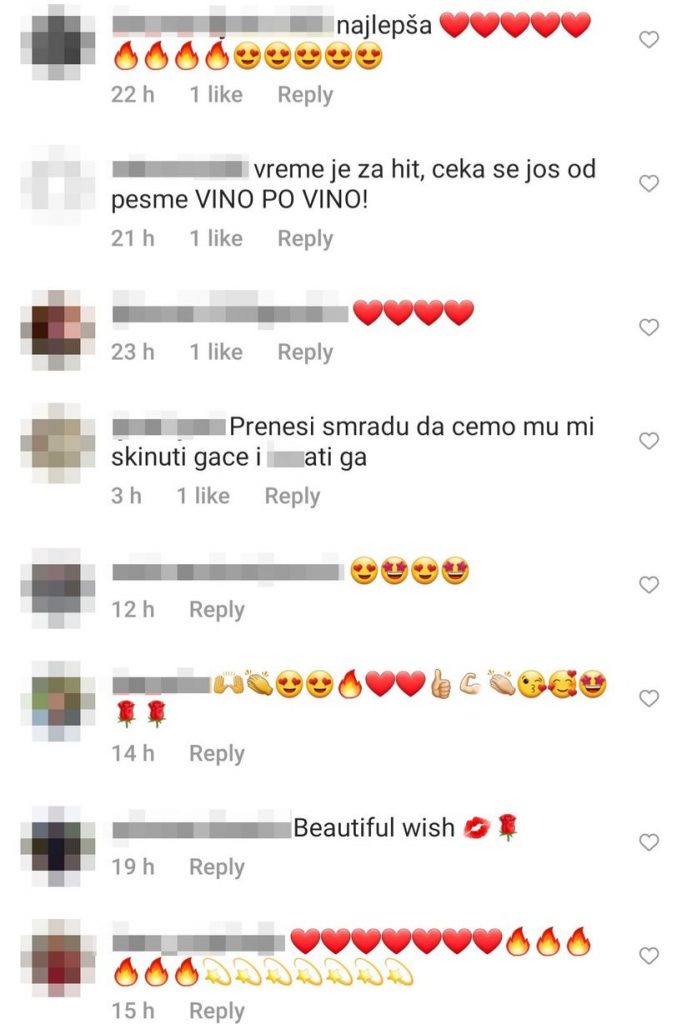Viewport: 692px width, 1024px height.
Task: Open avatar of "Beautiful wish" commenter
Action: (57, 845)
